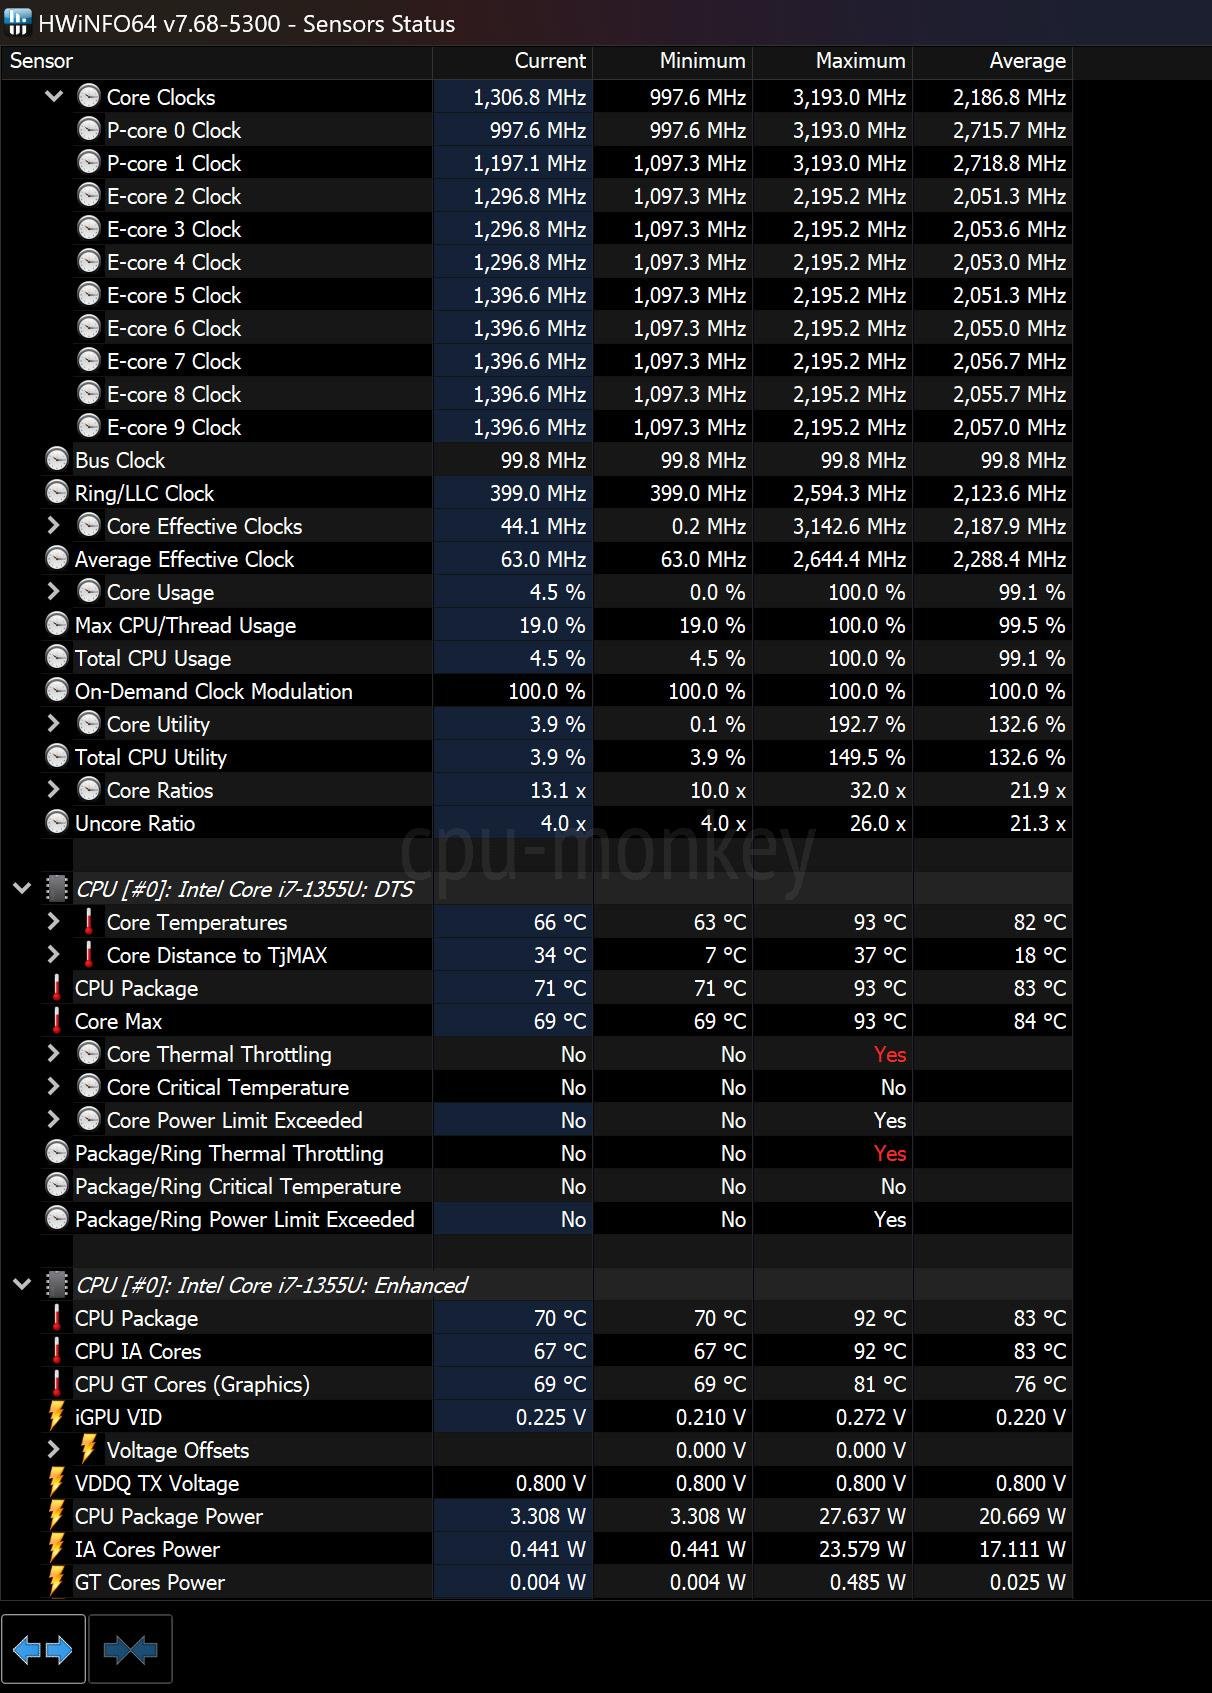Click the Uncore Ratio gauge icon
1212x1693 pixels.
57,823
